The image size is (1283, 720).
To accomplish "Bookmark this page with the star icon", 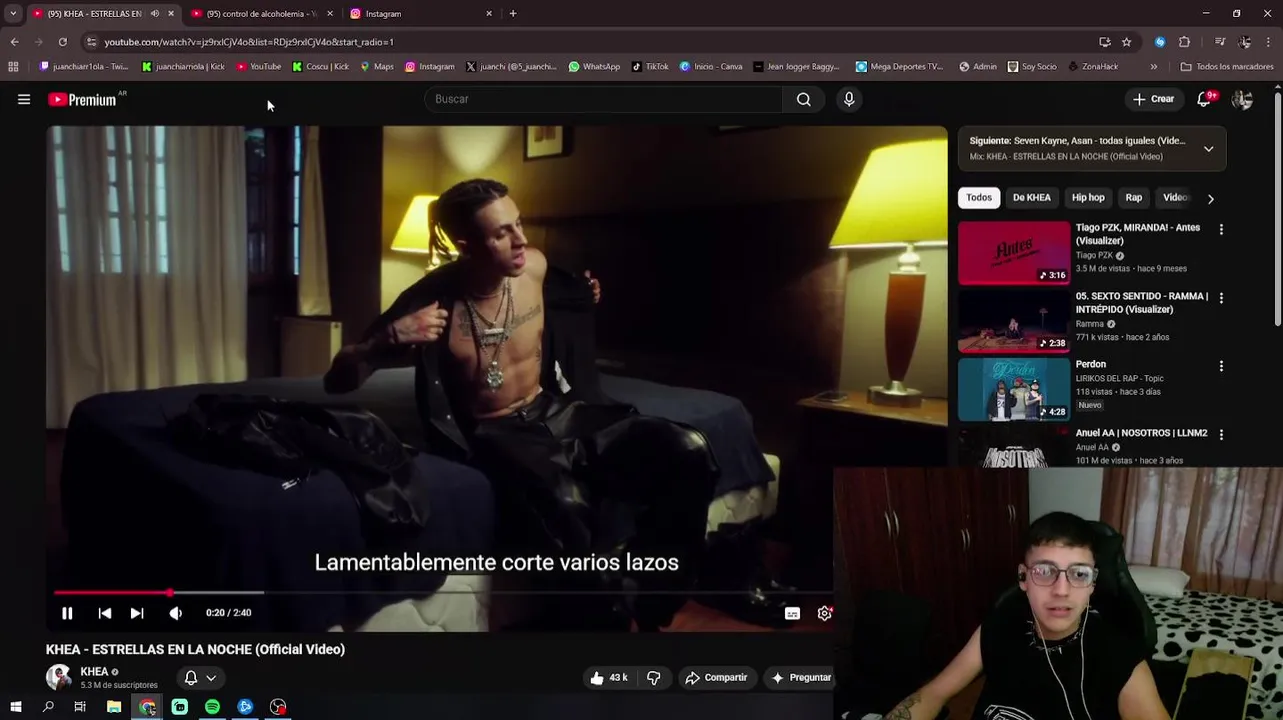I will (x=1126, y=42).
